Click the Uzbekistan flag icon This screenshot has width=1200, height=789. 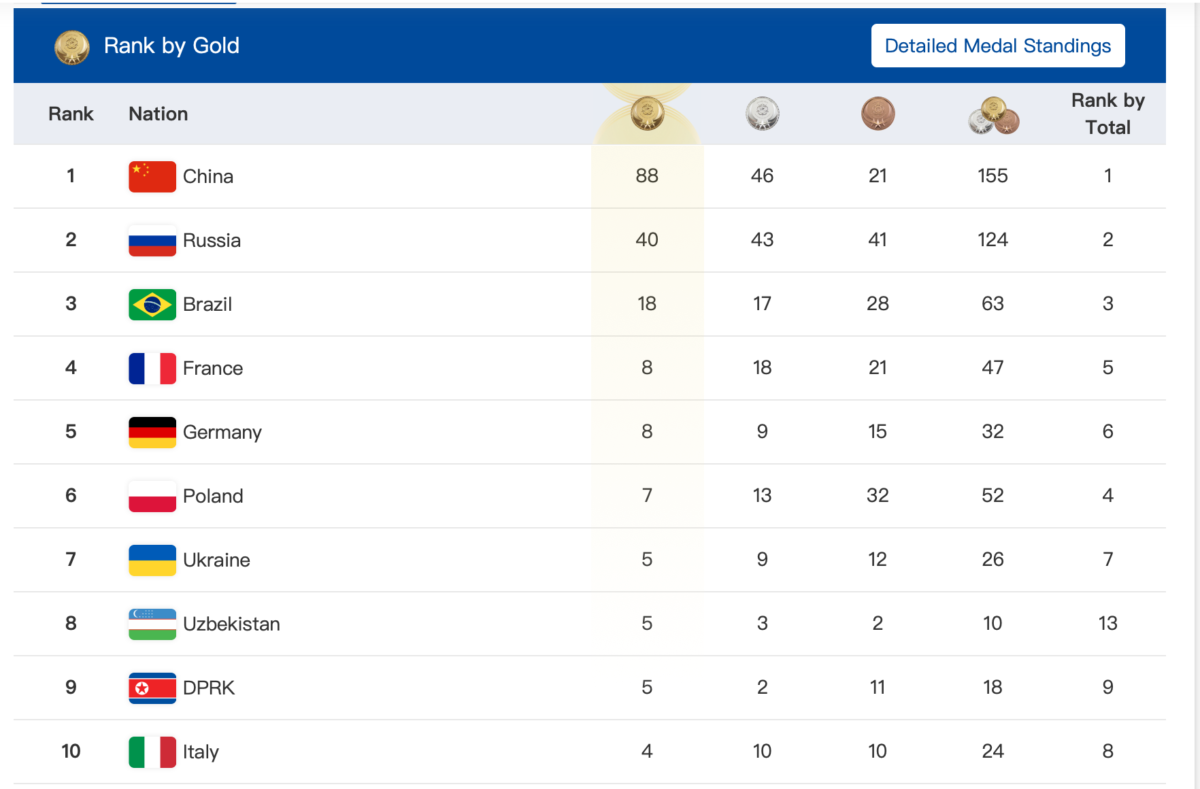click(152, 624)
